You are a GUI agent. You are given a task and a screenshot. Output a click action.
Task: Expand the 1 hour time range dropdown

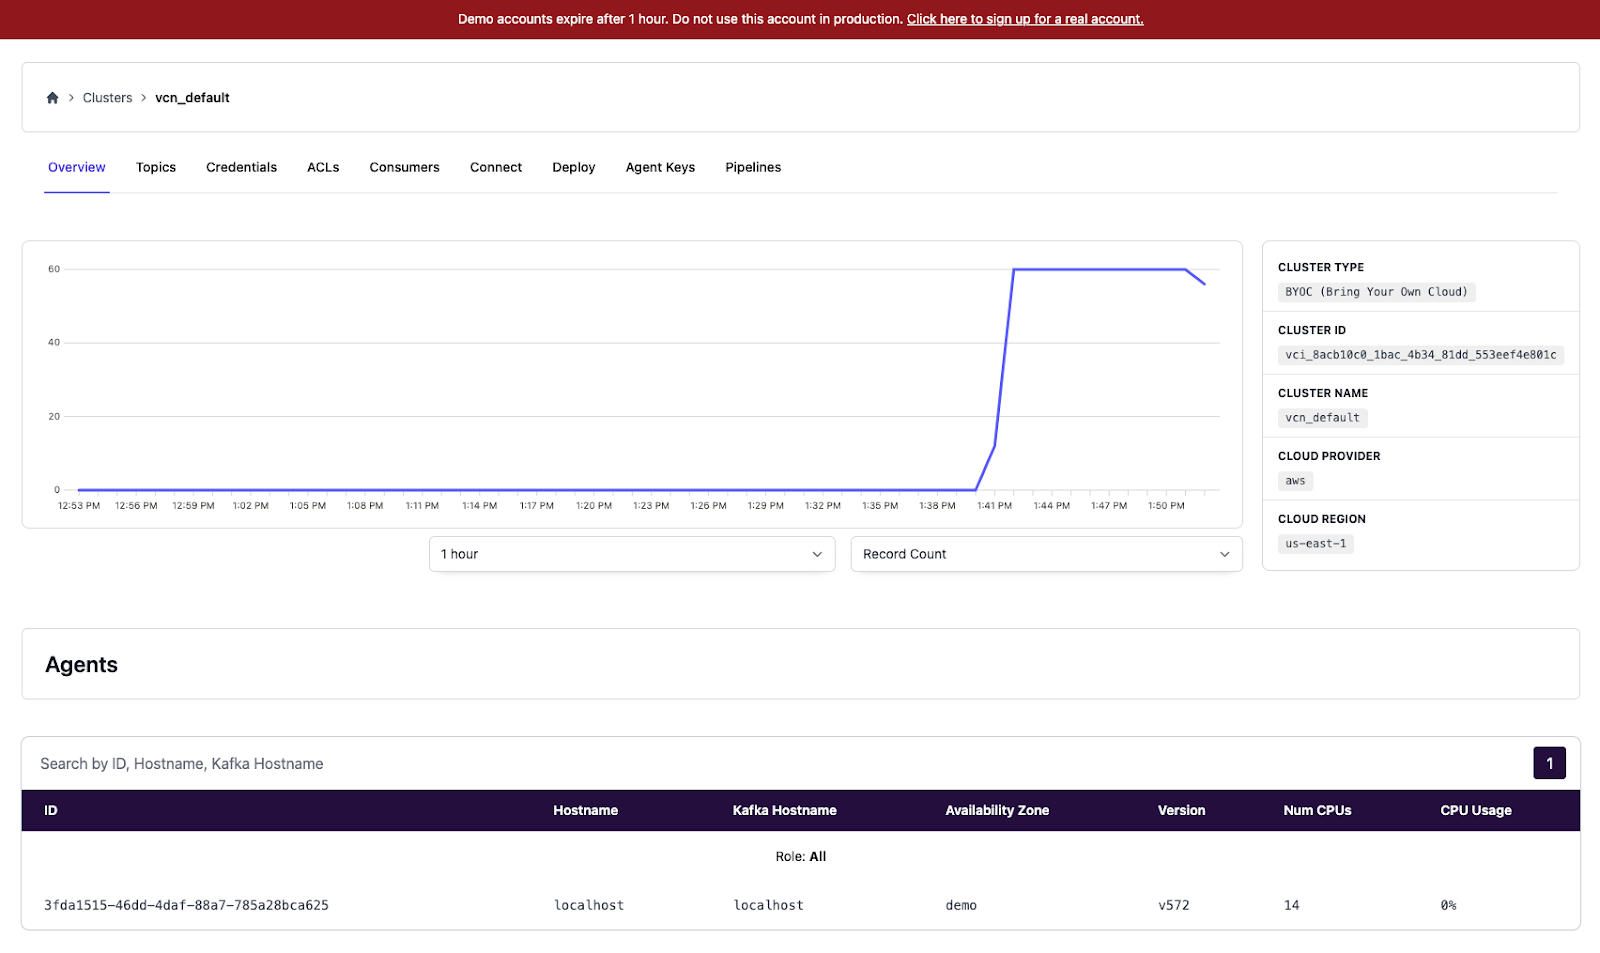[x=631, y=554]
